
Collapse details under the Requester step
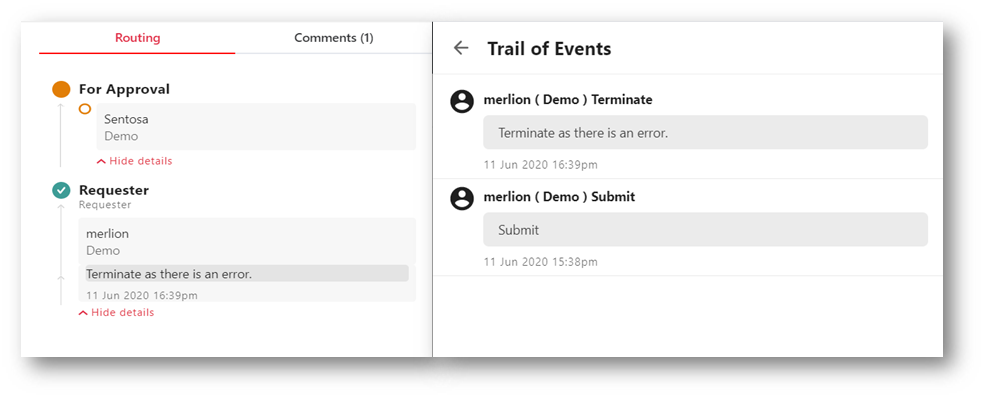point(116,312)
